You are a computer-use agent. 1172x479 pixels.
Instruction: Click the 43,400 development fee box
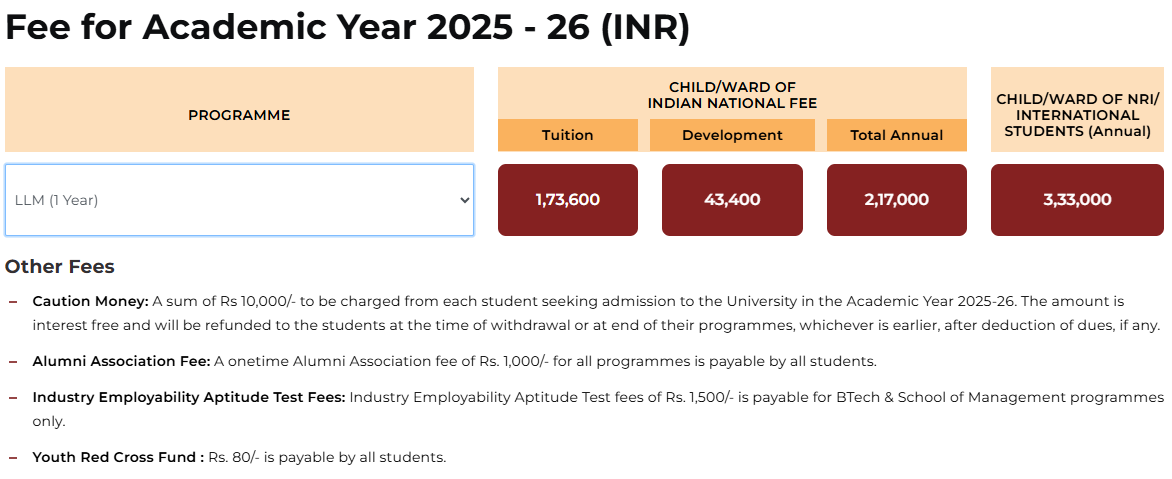[x=732, y=200]
